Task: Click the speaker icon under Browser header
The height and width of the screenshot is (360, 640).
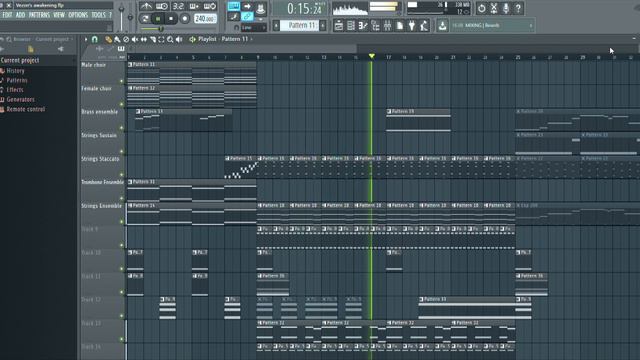Action: [x=60, y=49]
